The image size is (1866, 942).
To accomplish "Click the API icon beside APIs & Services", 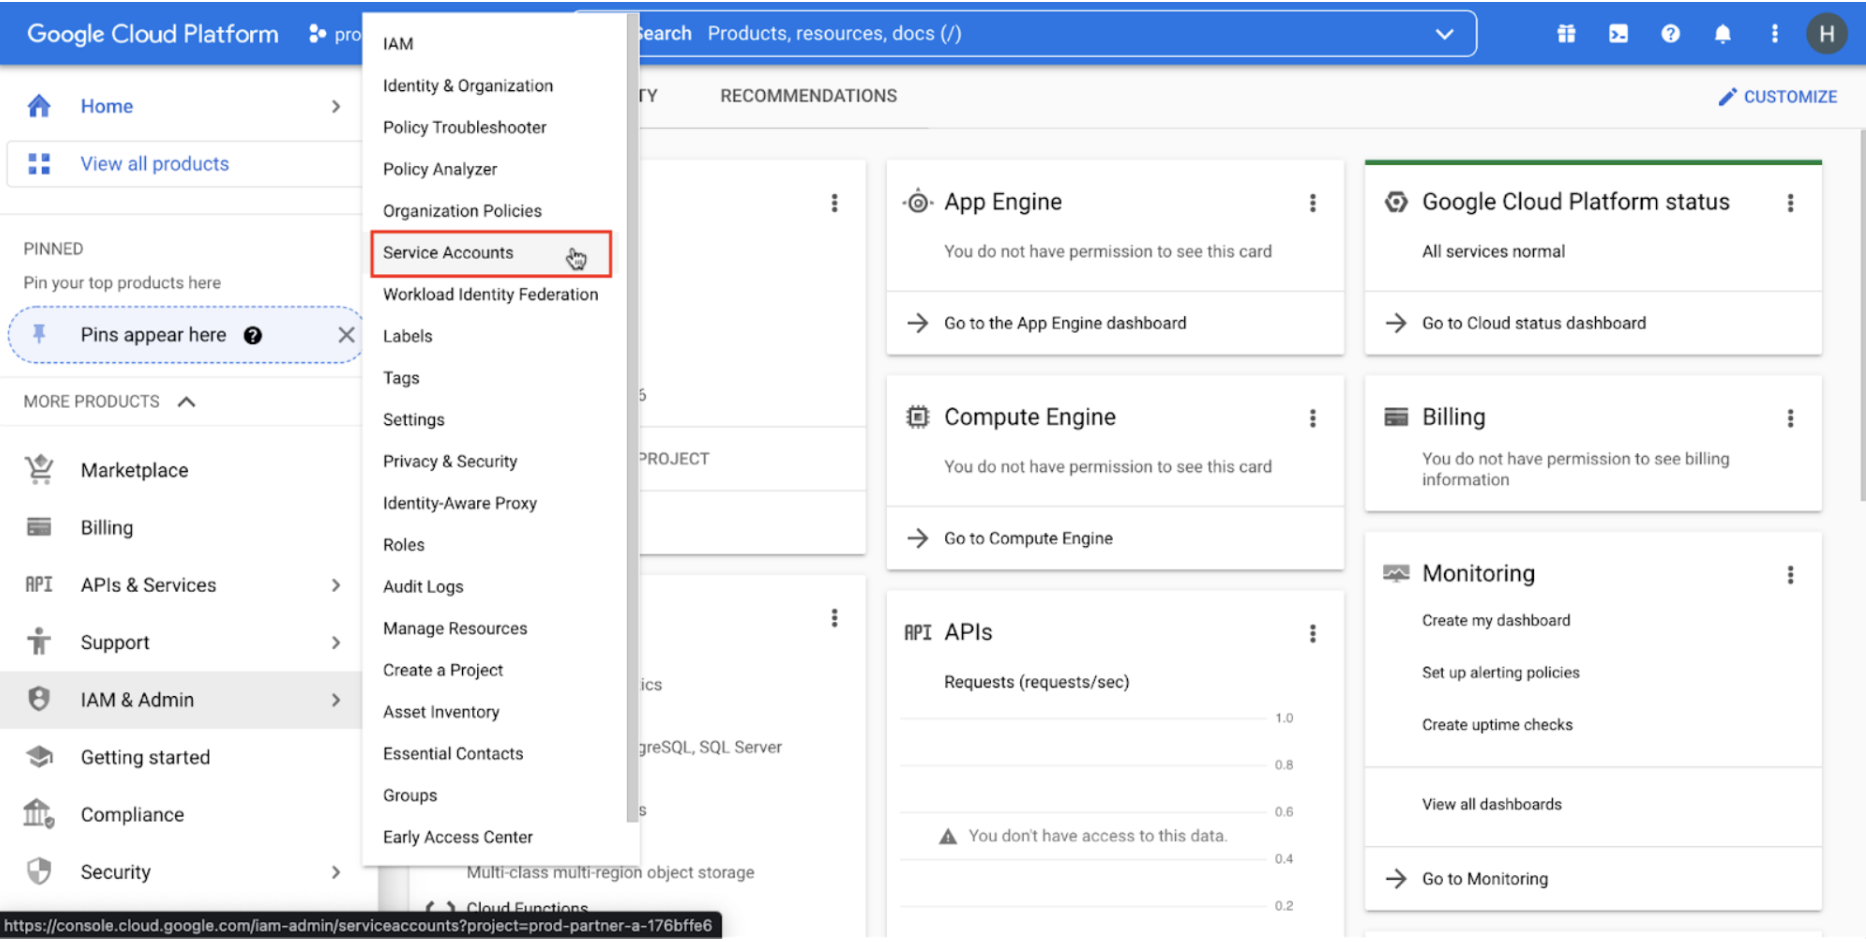I will click(39, 585).
